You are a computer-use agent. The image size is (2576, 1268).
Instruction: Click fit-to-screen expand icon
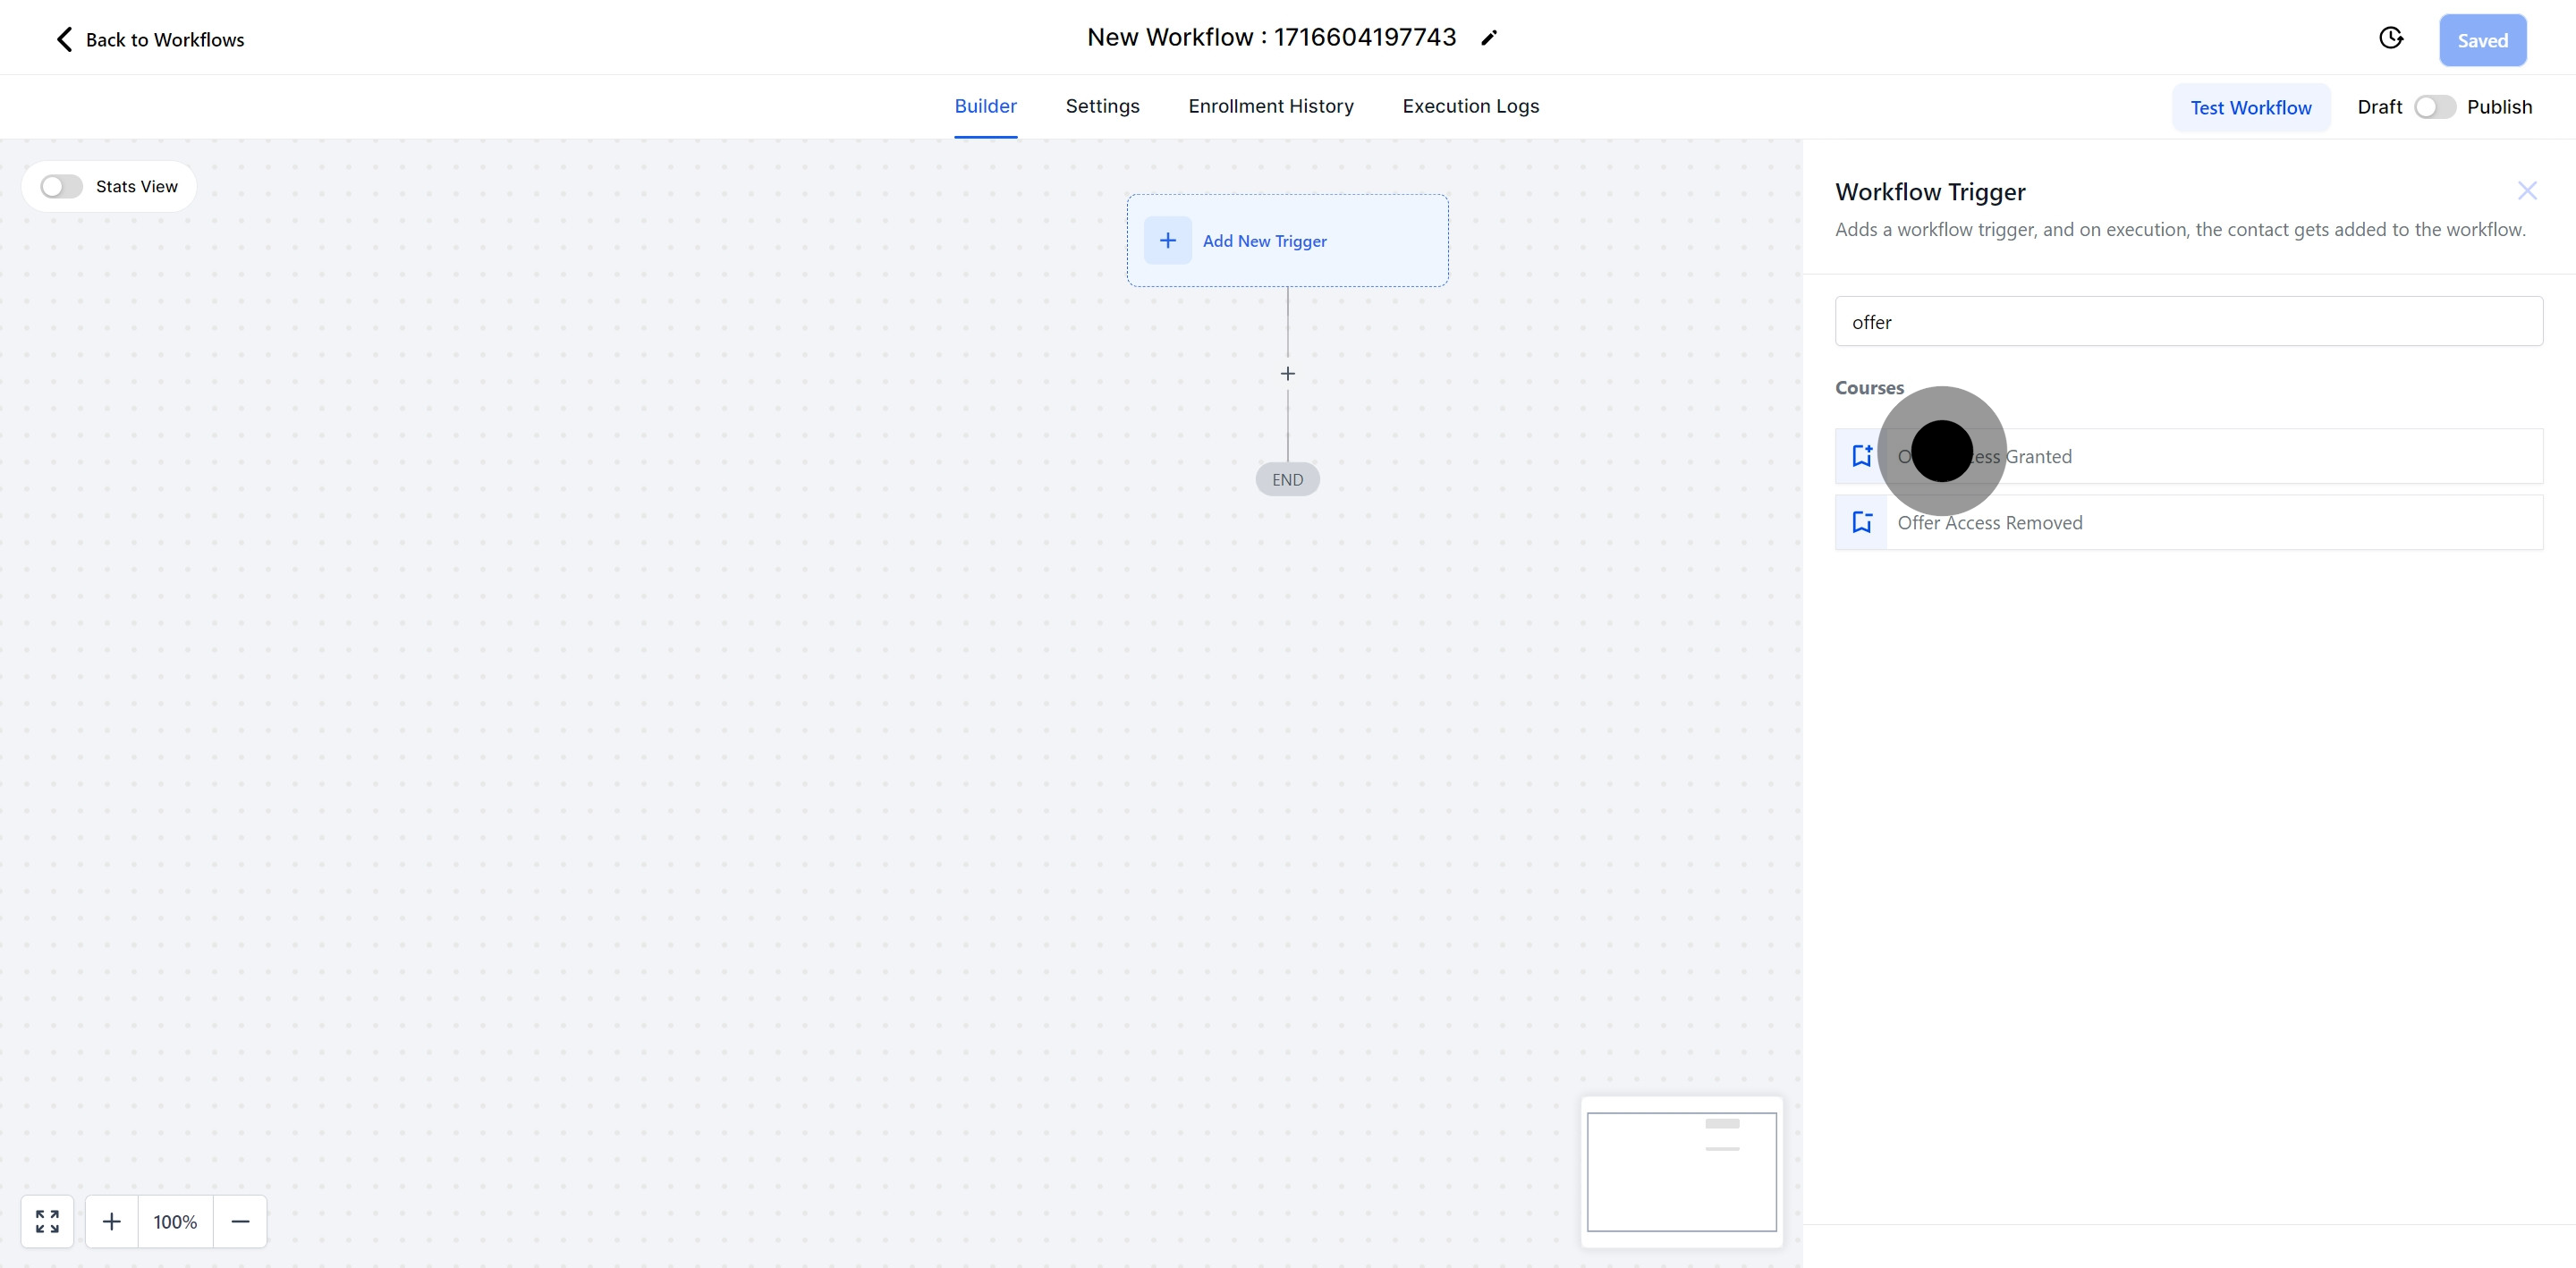[47, 1221]
